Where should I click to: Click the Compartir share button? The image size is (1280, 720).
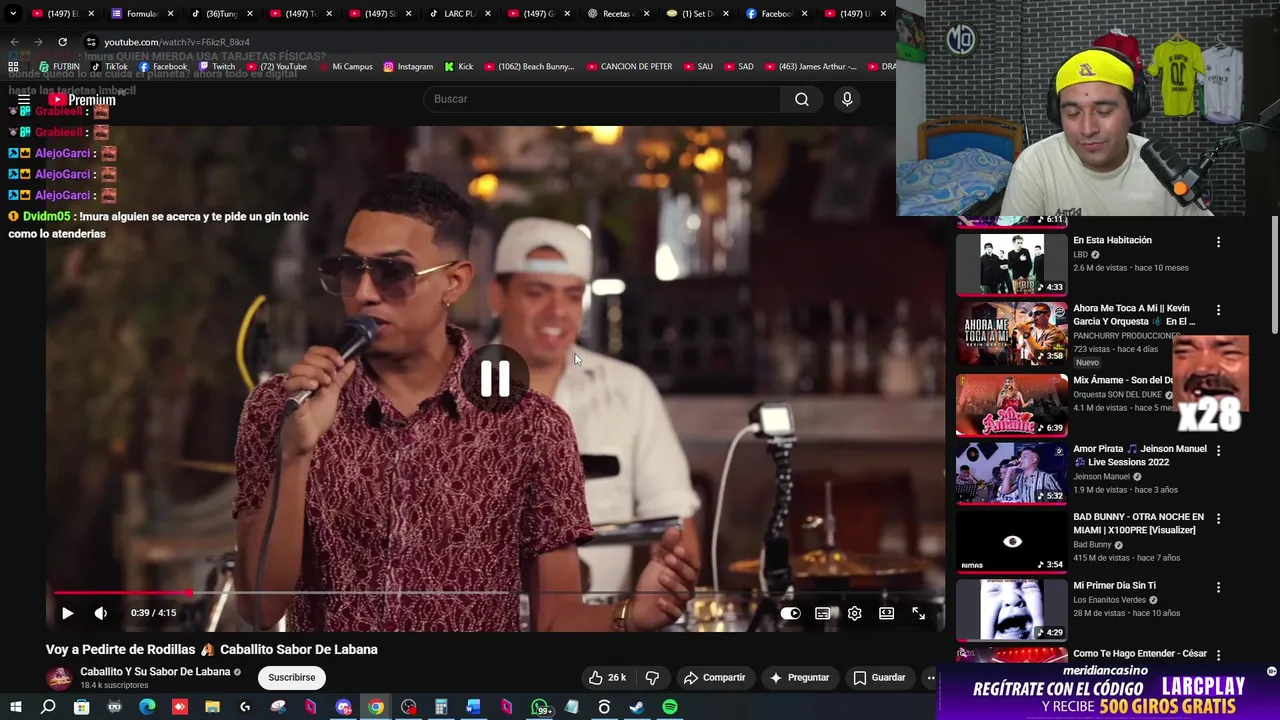click(x=714, y=677)
